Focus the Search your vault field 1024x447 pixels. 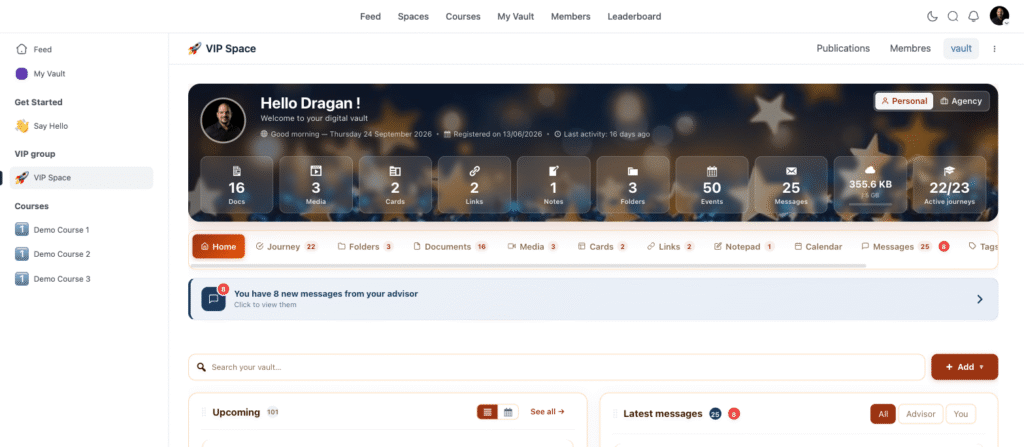[x=556, y=367]
